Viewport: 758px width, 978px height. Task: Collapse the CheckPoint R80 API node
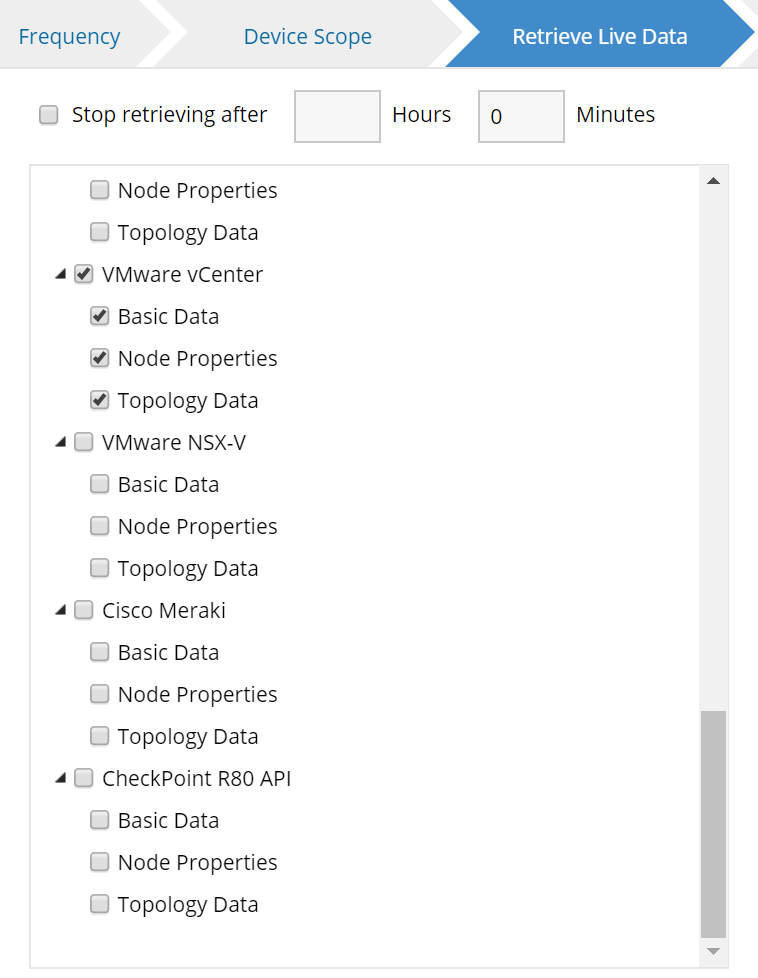[61, 778]
